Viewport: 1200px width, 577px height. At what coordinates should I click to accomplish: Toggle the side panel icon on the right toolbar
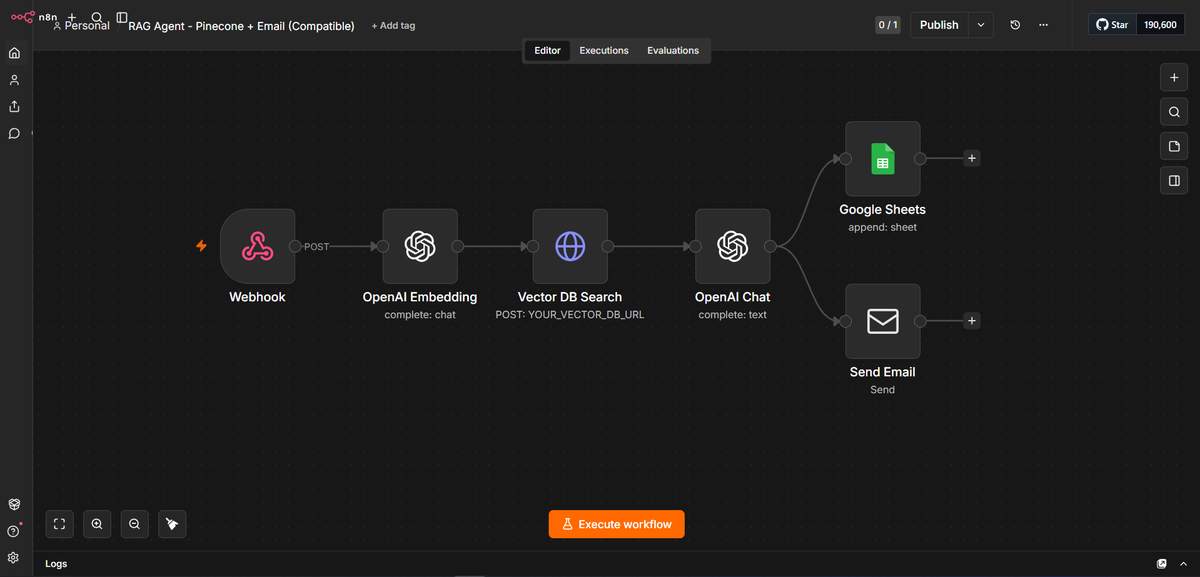[1174, 181]
